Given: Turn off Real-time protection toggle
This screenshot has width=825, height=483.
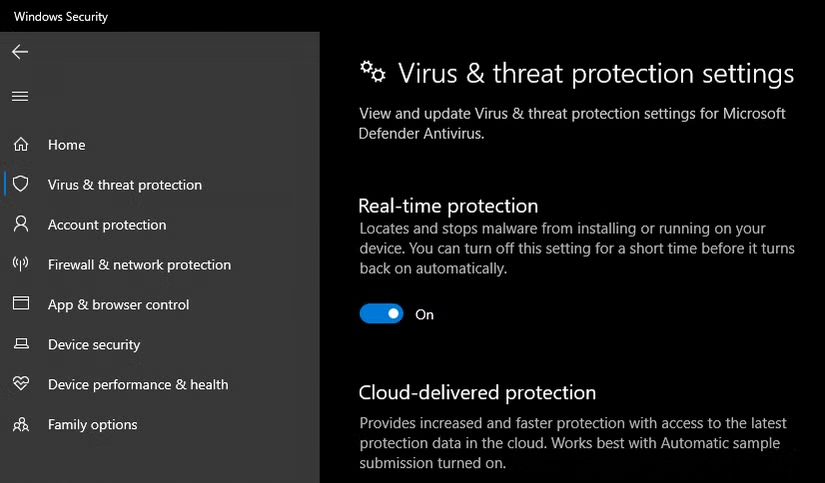Looking at the screenshot, I should coord(381,314).
